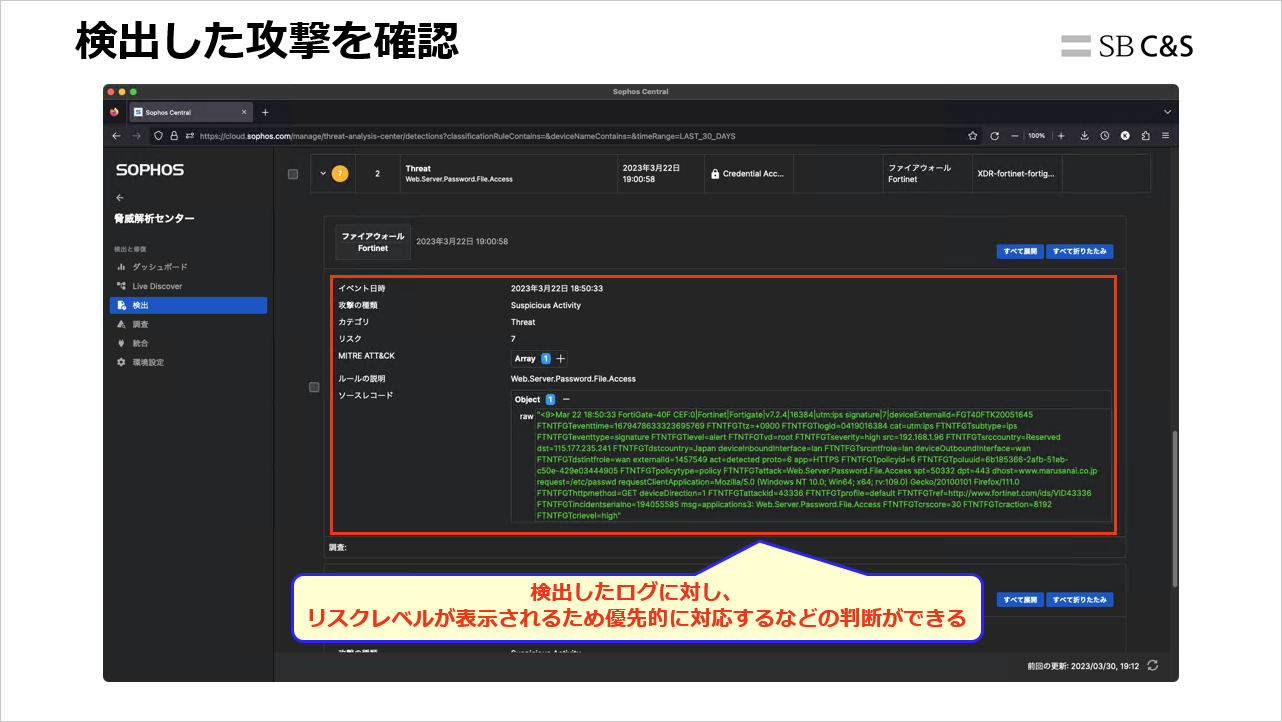1282x722 pixels.
Task: Zoom out using the minus toolbar icon
Action: coord(1015,136)
